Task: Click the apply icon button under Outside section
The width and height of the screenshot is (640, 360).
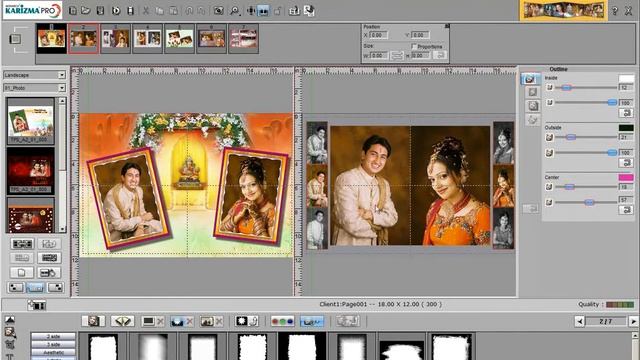Action: [x=626, y=162]
